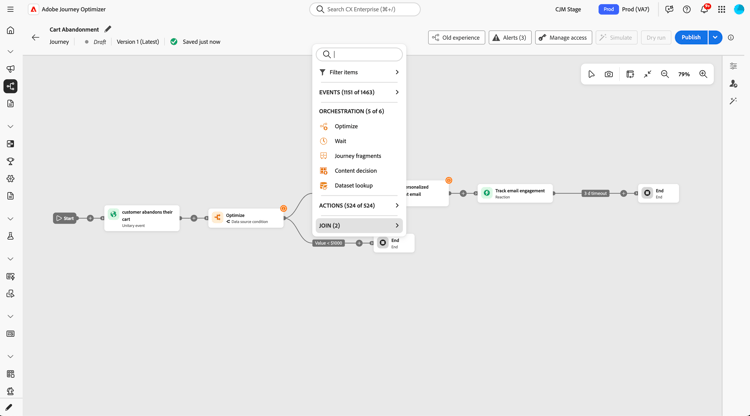This screenshot has height=416, width=750.
Task: Take a canvas snapshot with camera icon
Action: point(608,74)
